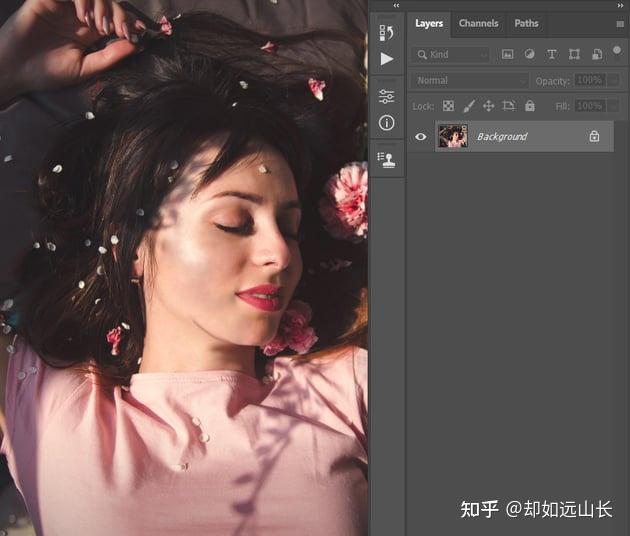
Task: Select the Background layer thumbnail
Action: (453, 136)
